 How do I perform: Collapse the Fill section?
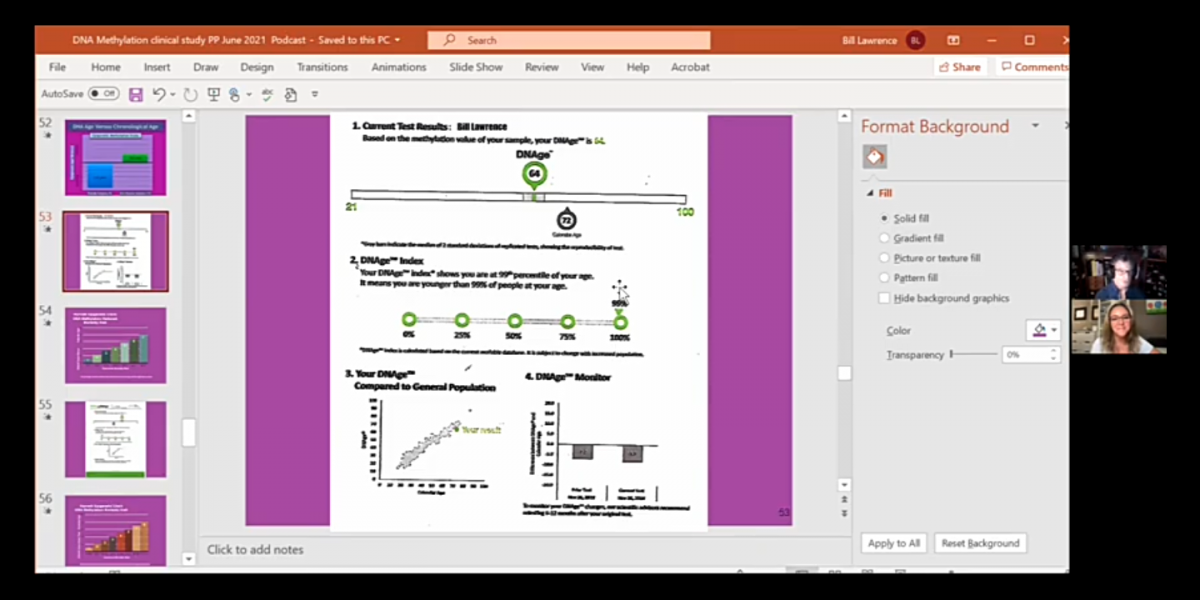pyautogui.click(x=869, y=194)
